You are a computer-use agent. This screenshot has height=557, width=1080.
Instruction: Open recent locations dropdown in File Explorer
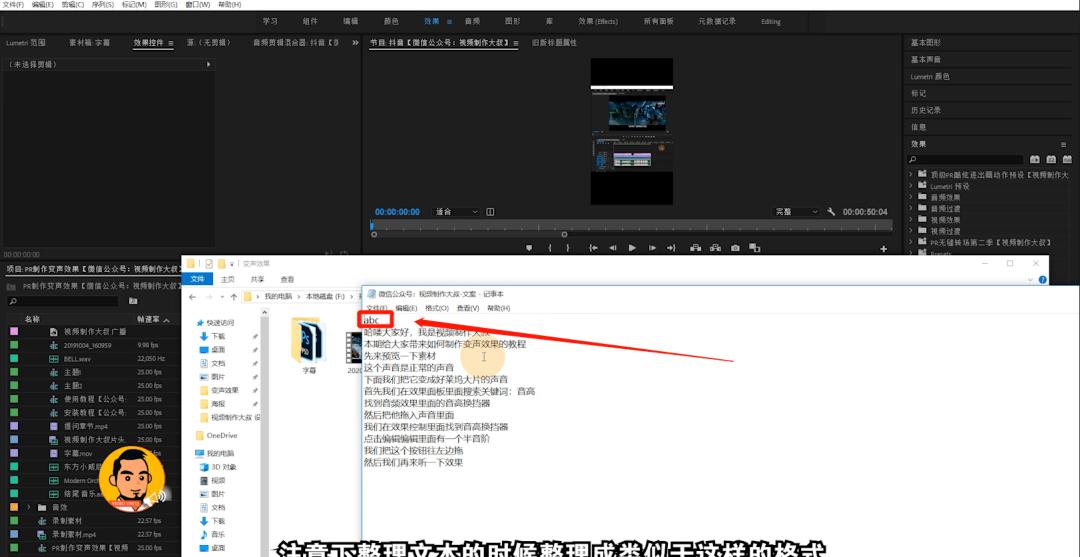(222, 297)
